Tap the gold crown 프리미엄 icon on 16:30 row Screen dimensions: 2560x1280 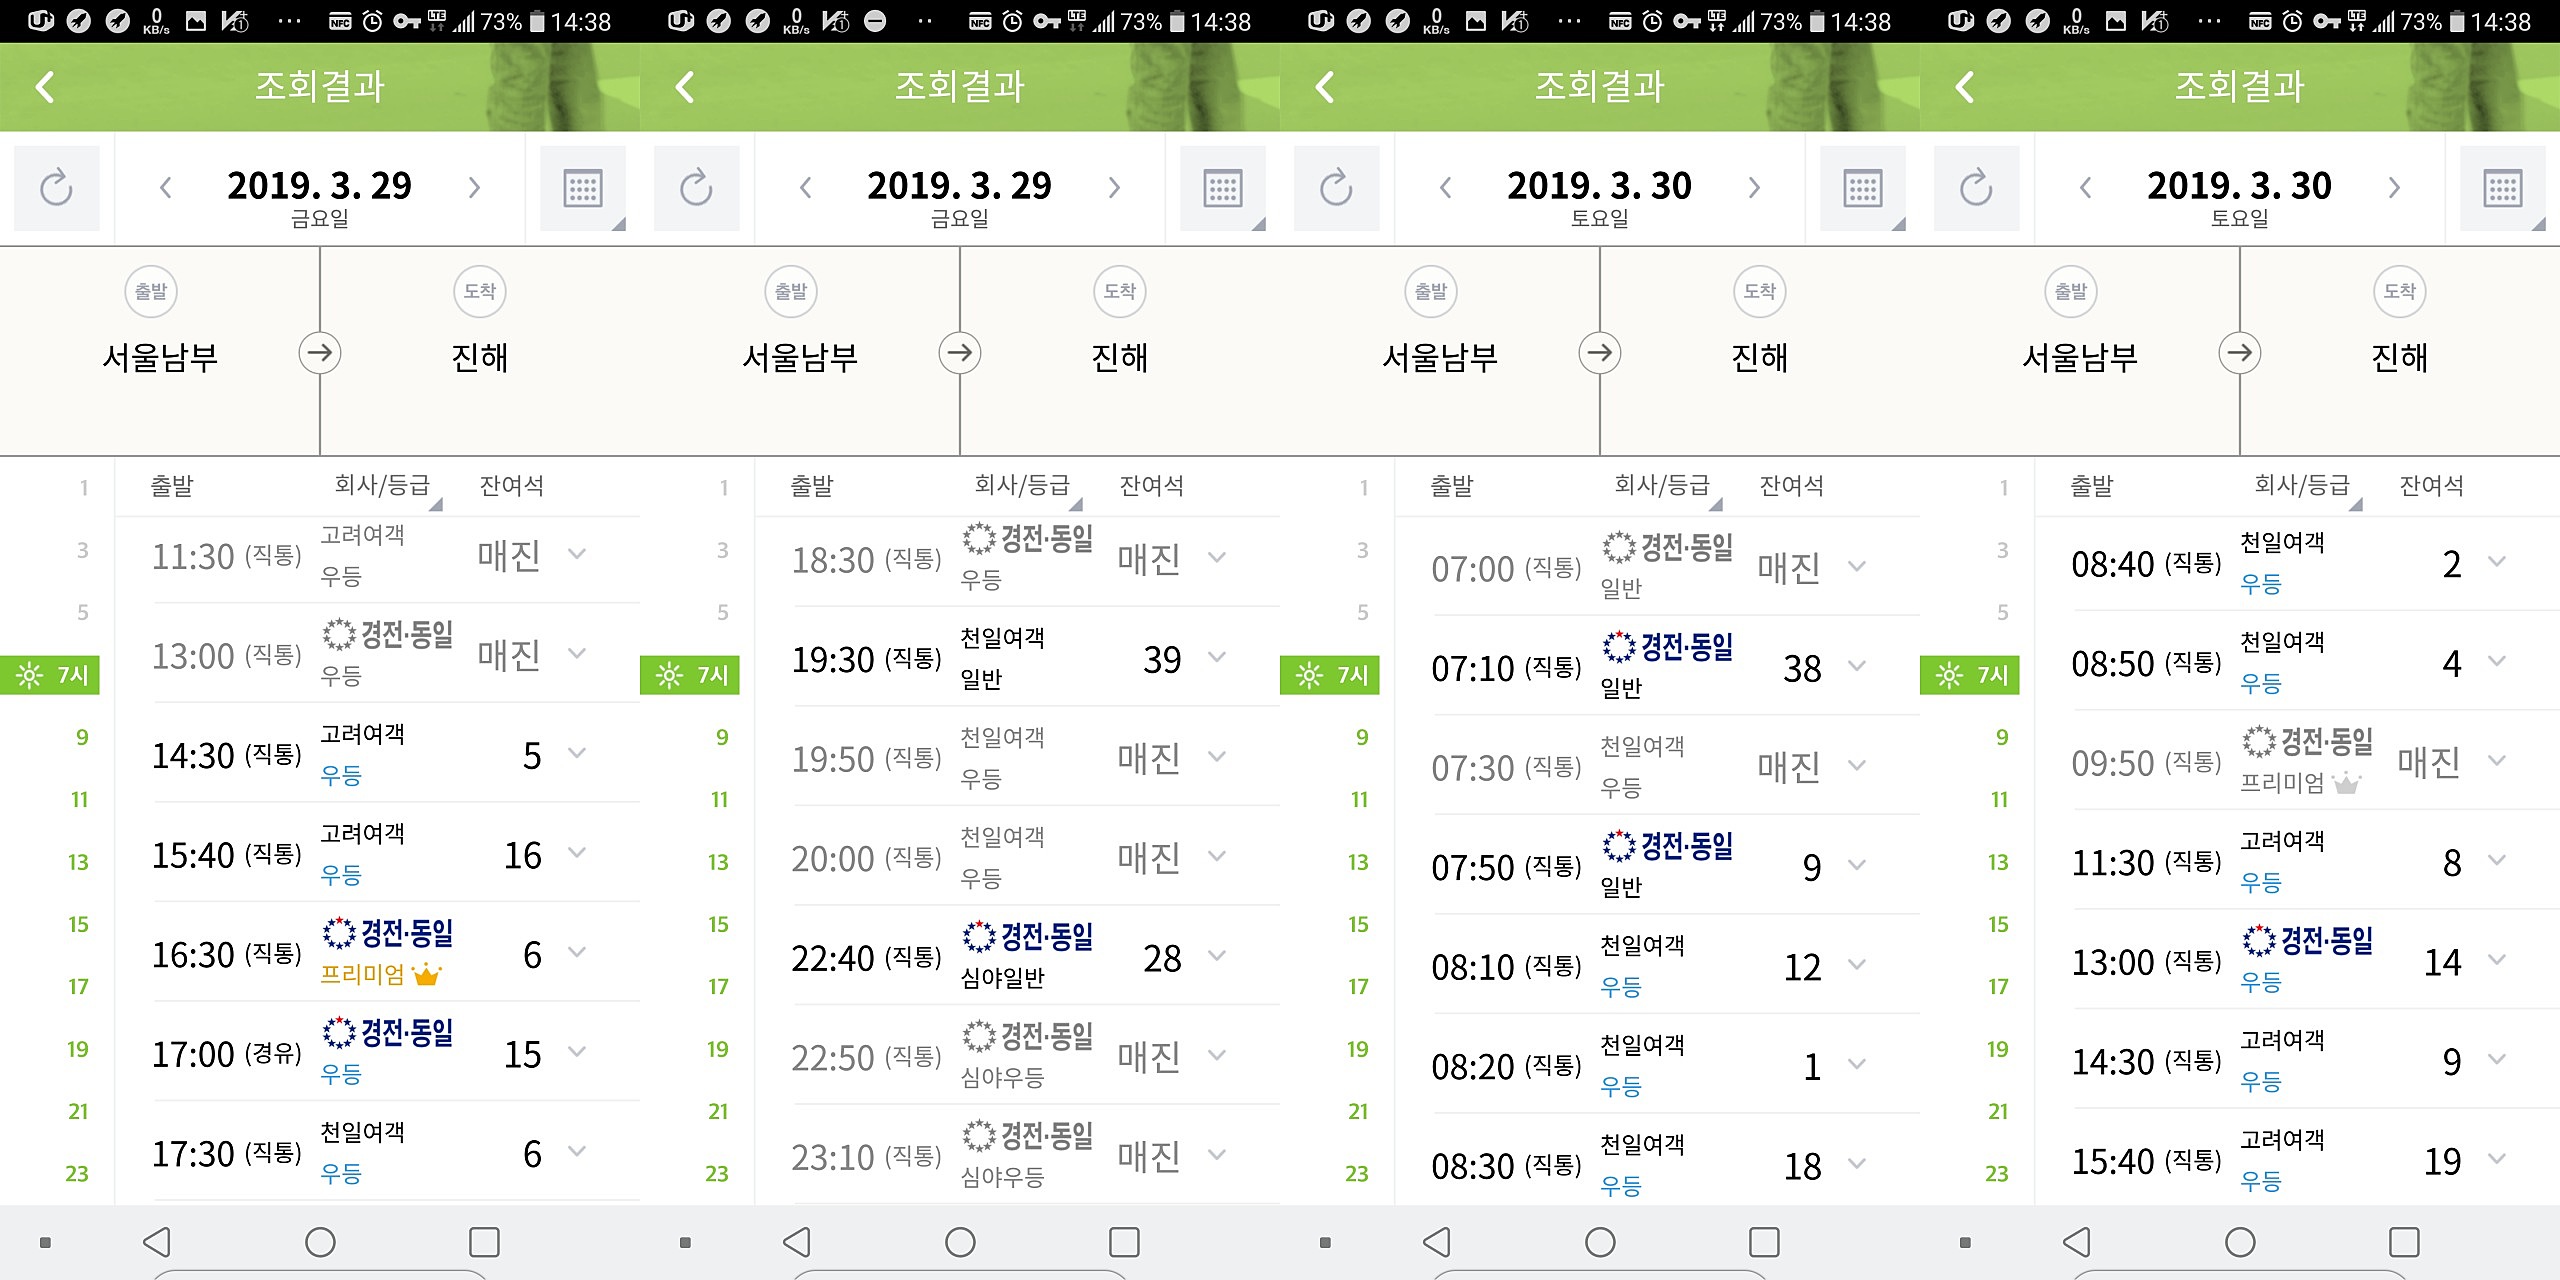(x=427, y=974)
